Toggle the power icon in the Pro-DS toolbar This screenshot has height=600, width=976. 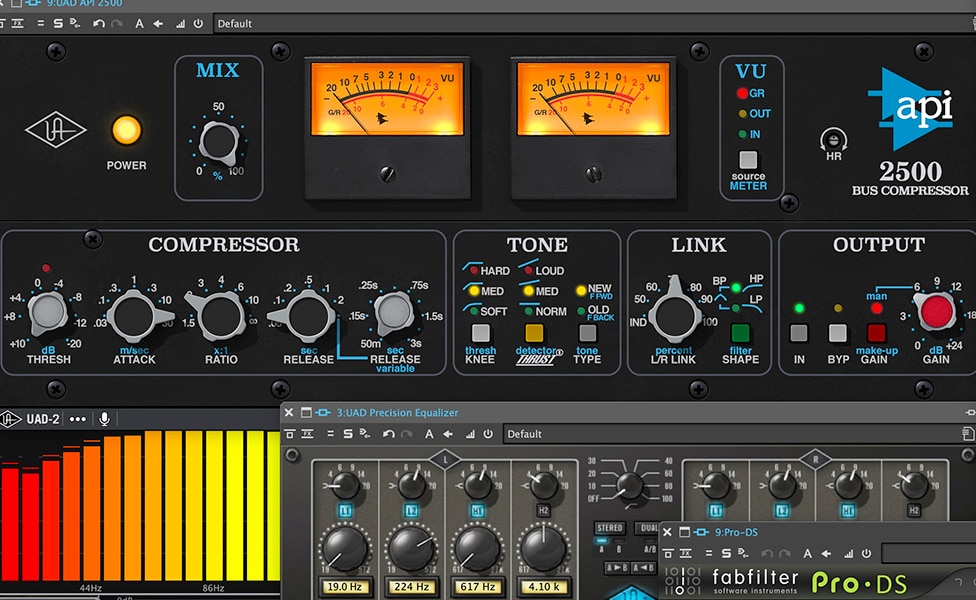click(x=866, y=553)
